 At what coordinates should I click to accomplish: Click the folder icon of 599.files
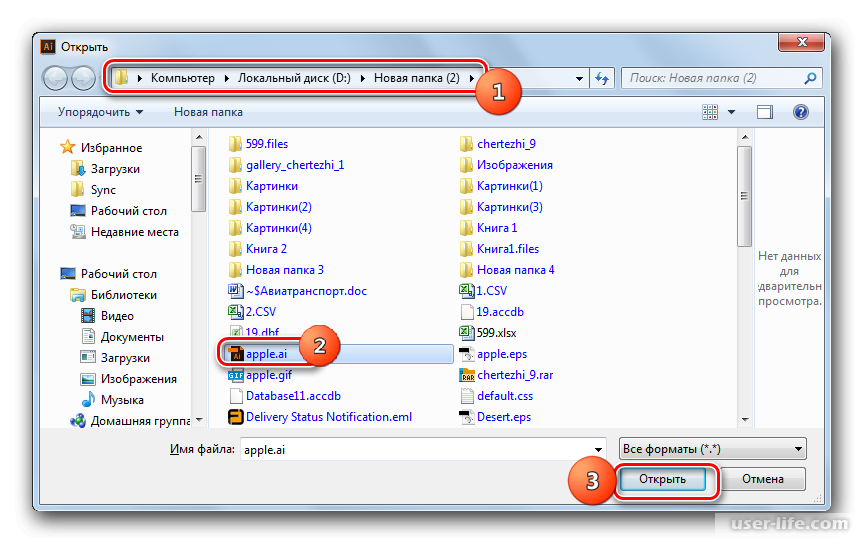tap(235, 144)
